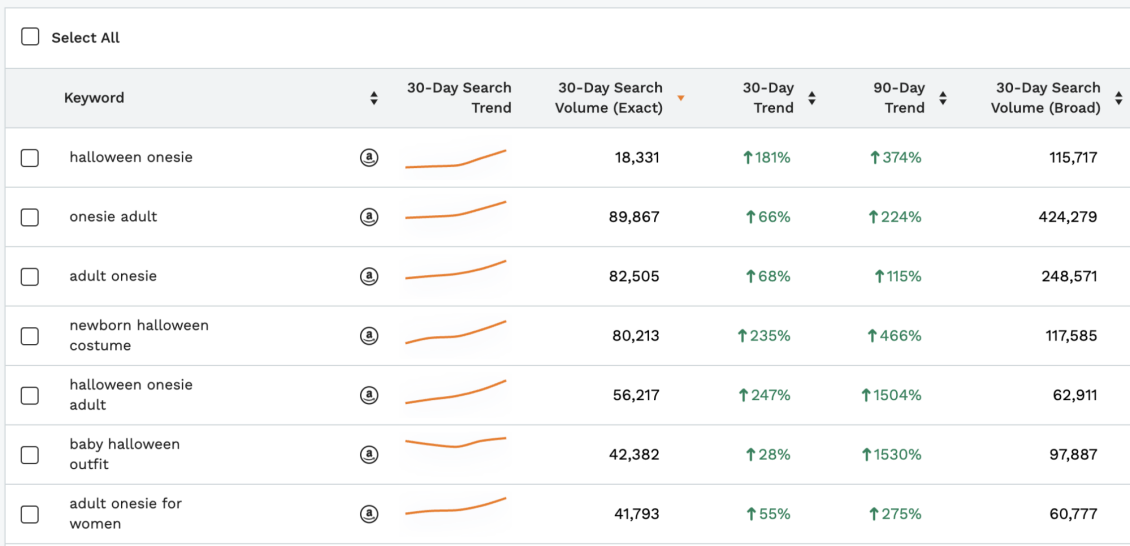The image size is (1130, 546).
Task: Select checkbox for newborn halloween costume row
Action: point(30,336)
